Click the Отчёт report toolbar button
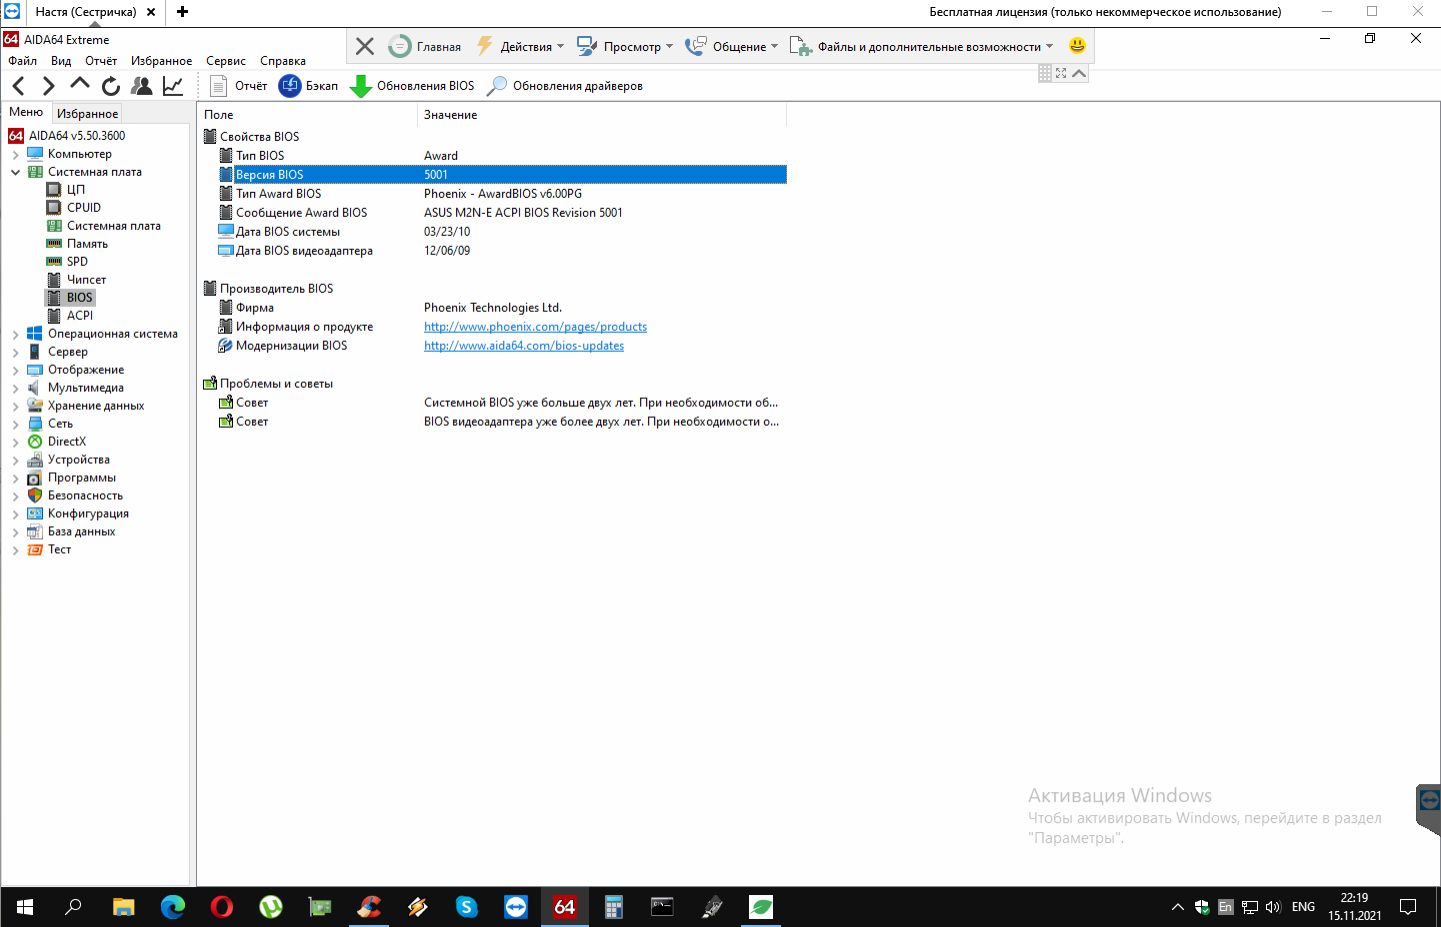The width and height of the screenshot is (1441, 927). point(239,86)
